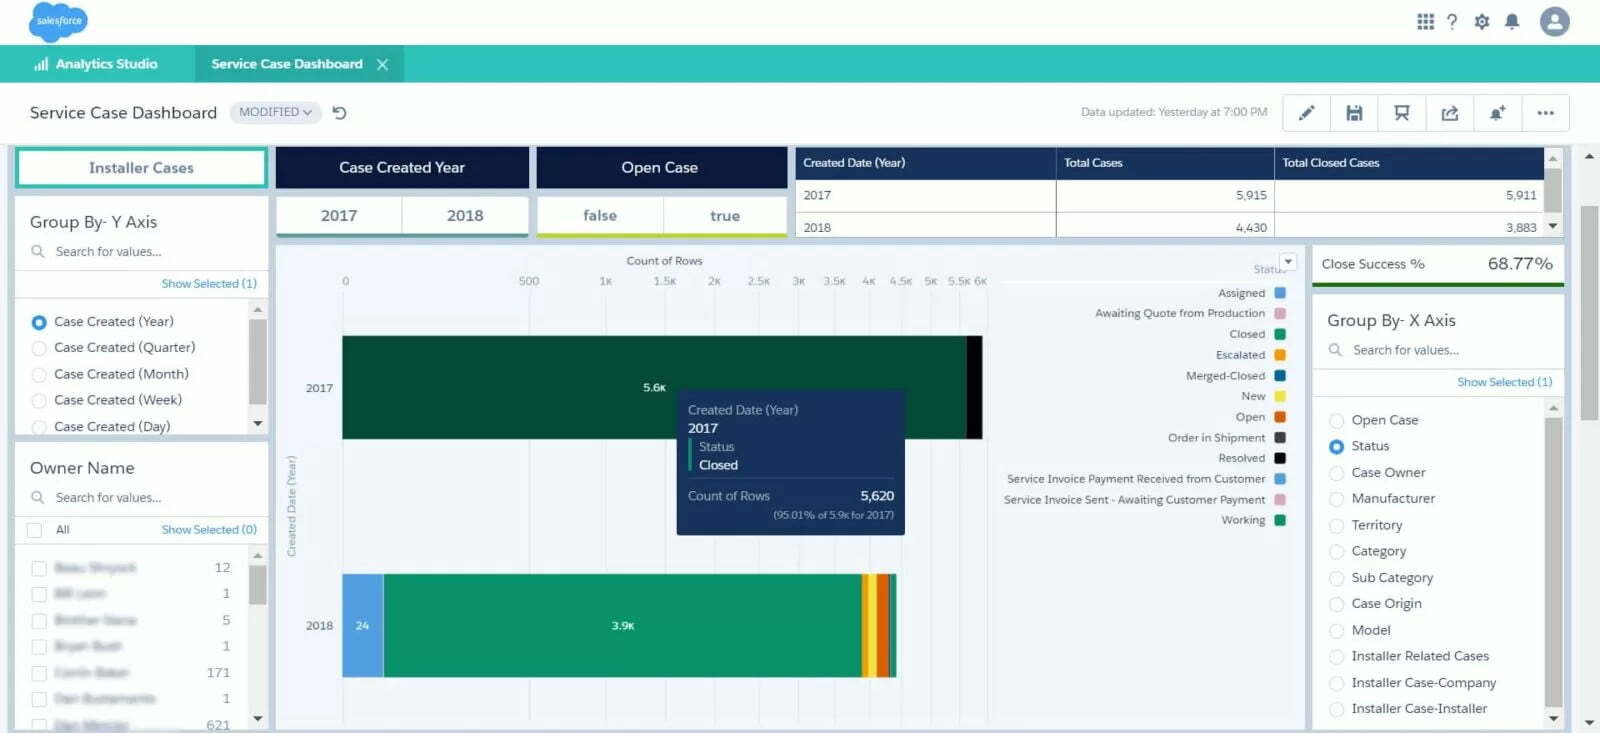Viewport: 1600px width, 733px height.
Task: Open the Salesforce logo home
Action: 58,21
